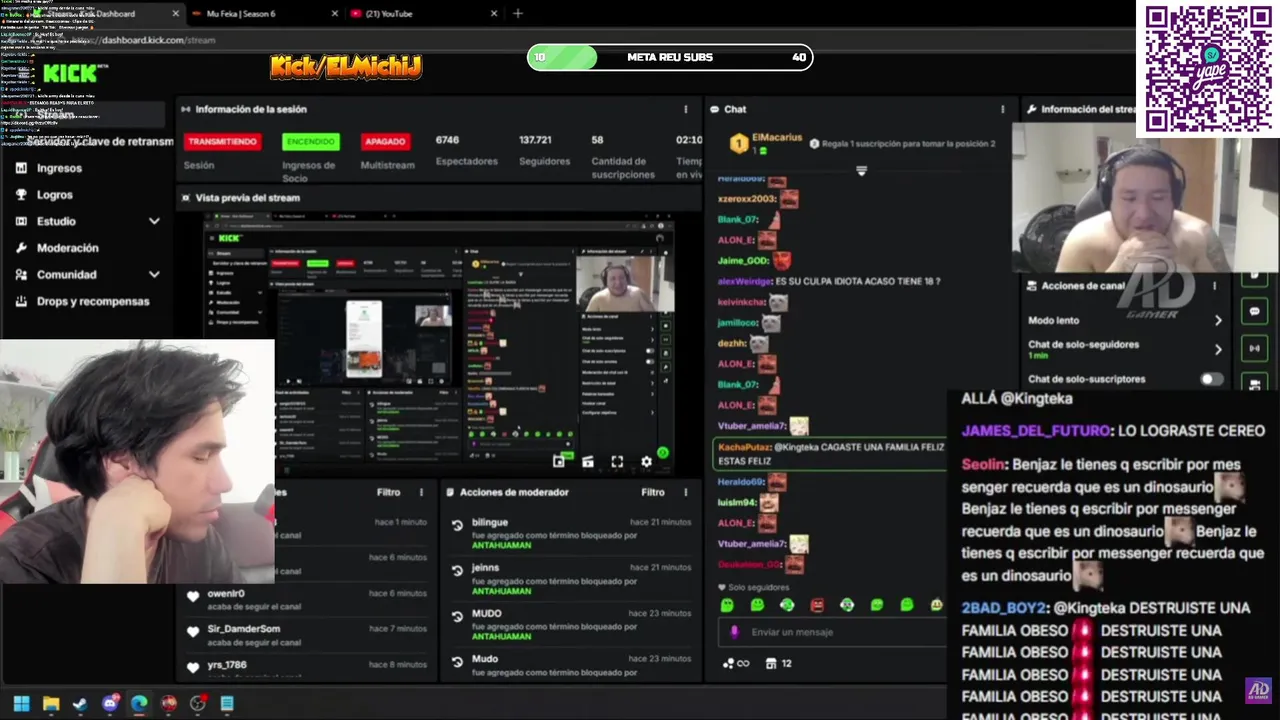Click the alexWeiniger chat message
Image resolution: width=1280 pixels, height=720 pixels.
point(829,282)
